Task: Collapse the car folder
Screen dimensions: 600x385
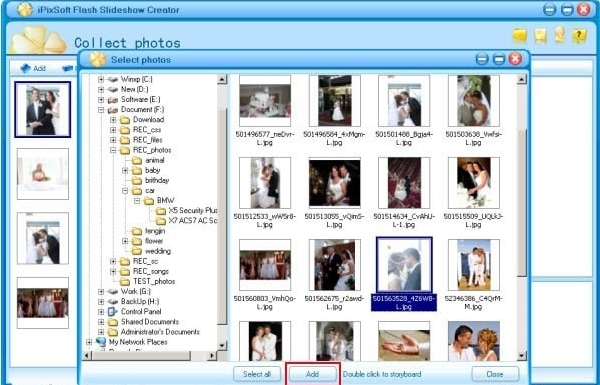Action: click(125, 190)
